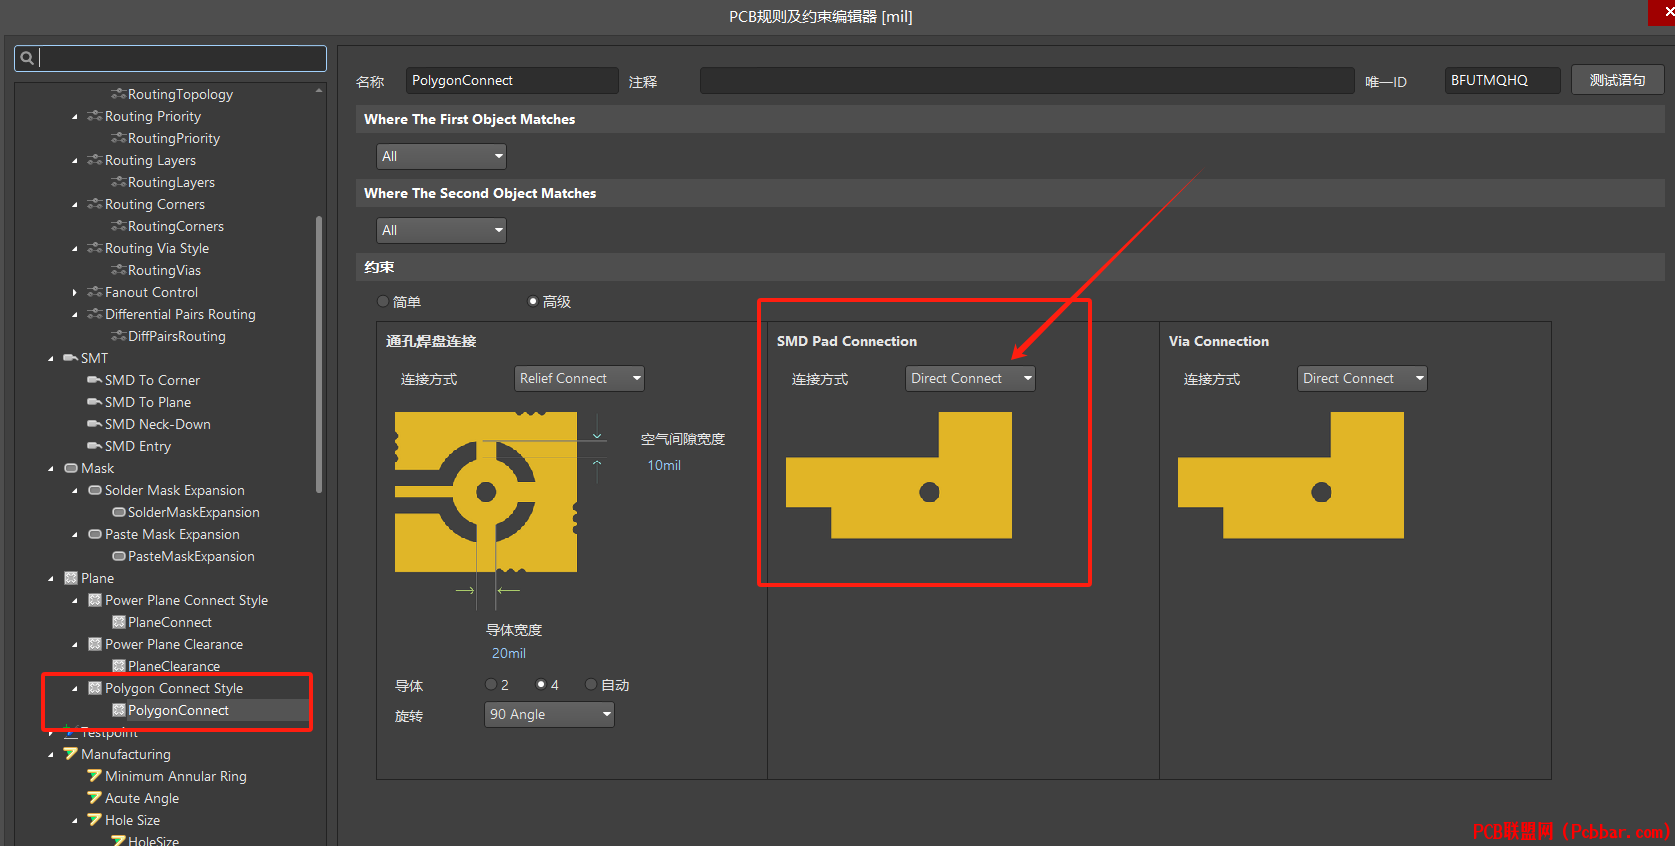This screenshot has height=846, width=1675.
Task: Select the Power Plane Connect Style item
Action: [186, 600]
